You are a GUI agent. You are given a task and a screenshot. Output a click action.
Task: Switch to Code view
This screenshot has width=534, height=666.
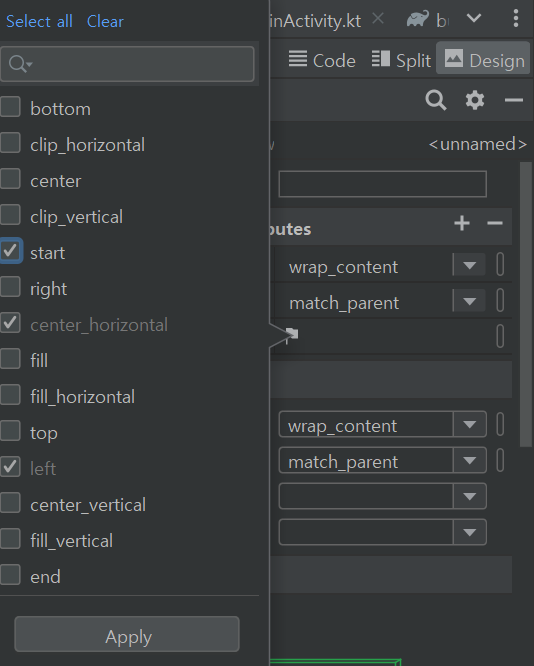click(x=322, y=60)
